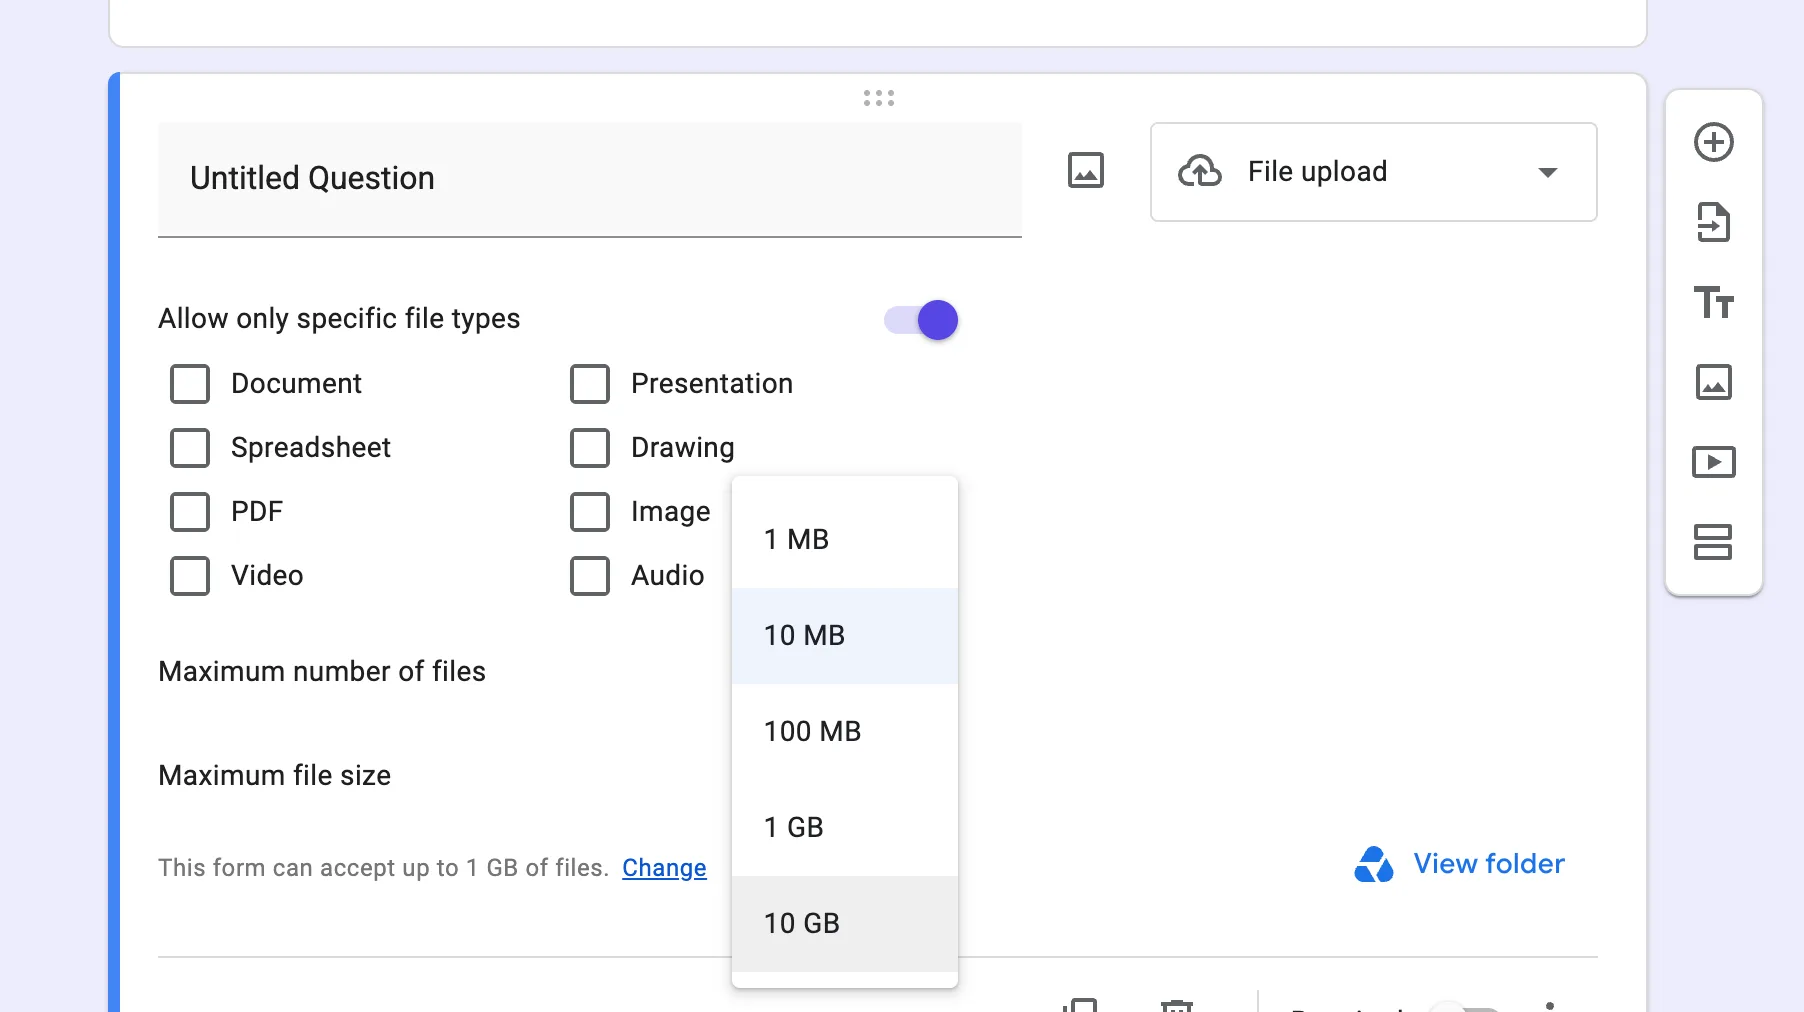Image resolution: width=1804 pixels, height=1012 pixels.
Task: Click the Maximum number of files label
Action: coord(322,672)
